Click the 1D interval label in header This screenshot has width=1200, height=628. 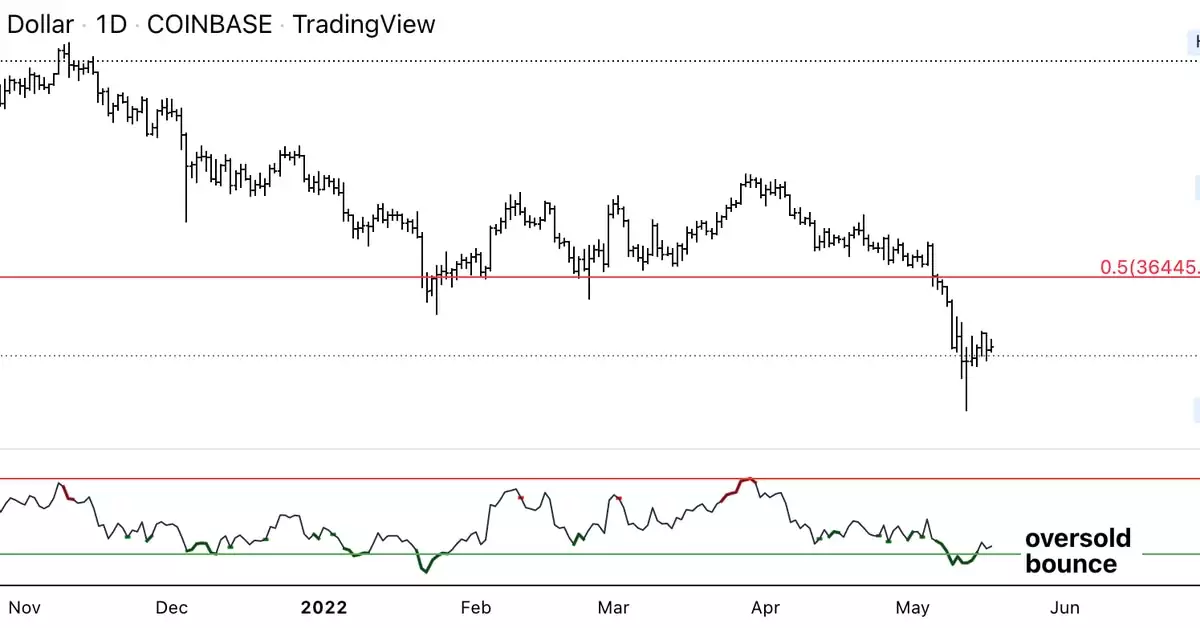pos(111,24)
